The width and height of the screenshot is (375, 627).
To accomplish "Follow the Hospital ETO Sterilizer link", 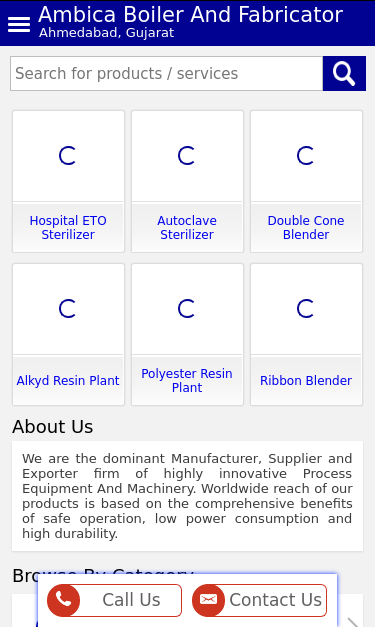I will (68, 228).
